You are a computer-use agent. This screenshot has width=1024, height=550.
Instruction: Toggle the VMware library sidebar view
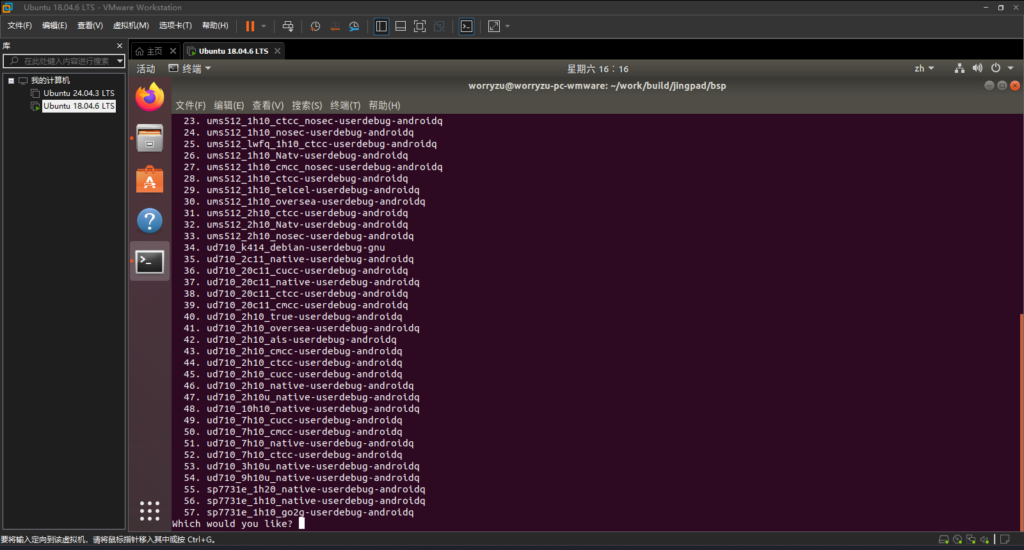point(381,26)
